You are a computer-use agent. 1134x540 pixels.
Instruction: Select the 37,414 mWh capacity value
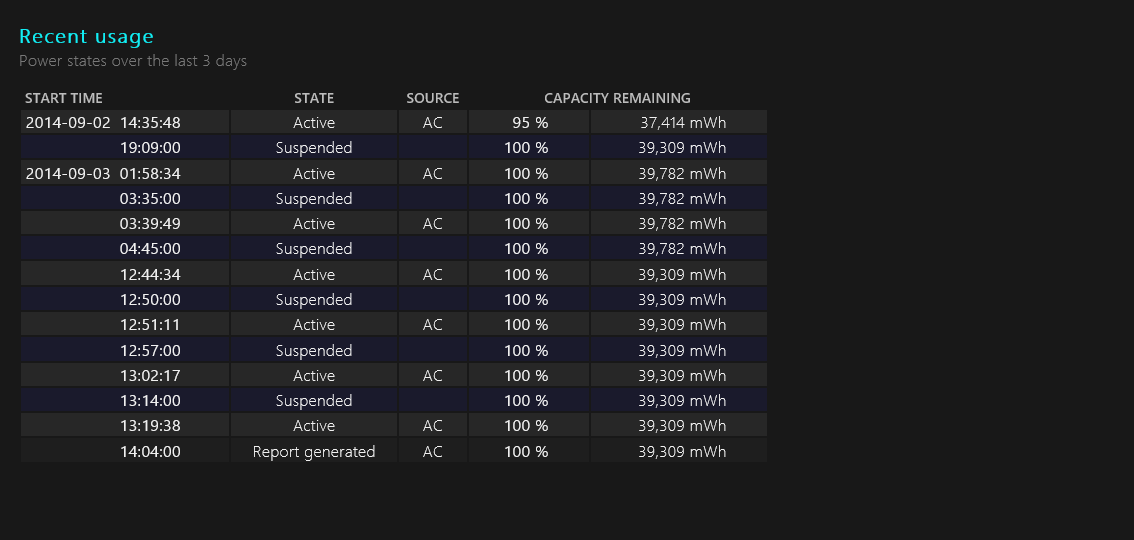tap(683, 123)
